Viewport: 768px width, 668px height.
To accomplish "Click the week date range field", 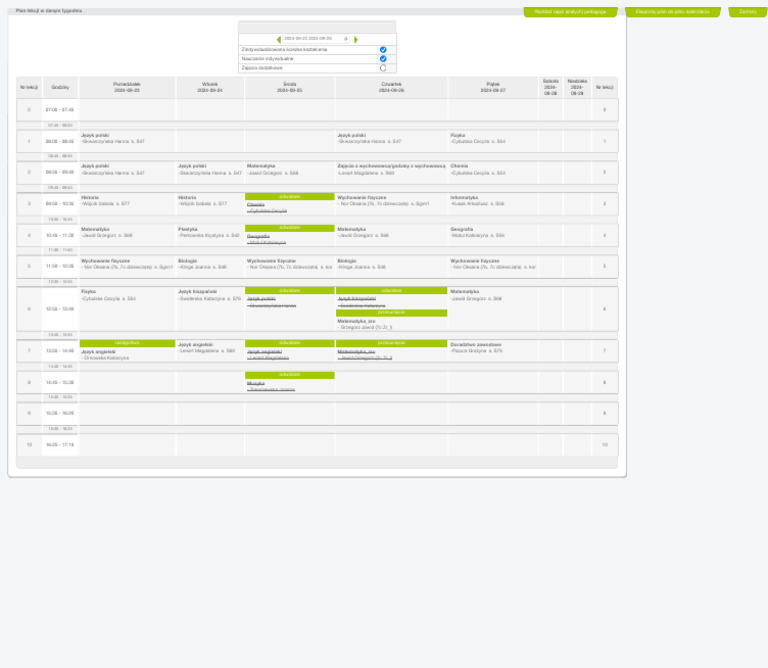I will (316, 39).
